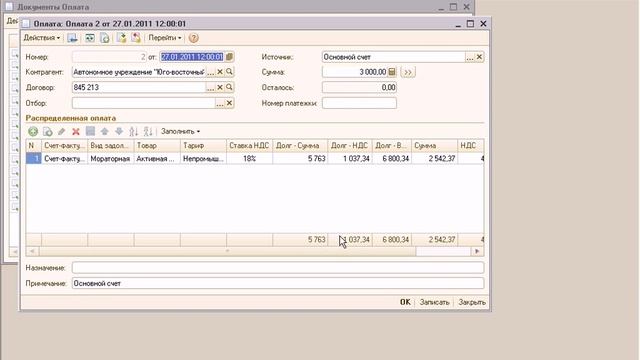Click the 2 542,37 cell in row 1
Image resolution: width=640 pixels, height=360 pixels.
click(x=434, y=158)
